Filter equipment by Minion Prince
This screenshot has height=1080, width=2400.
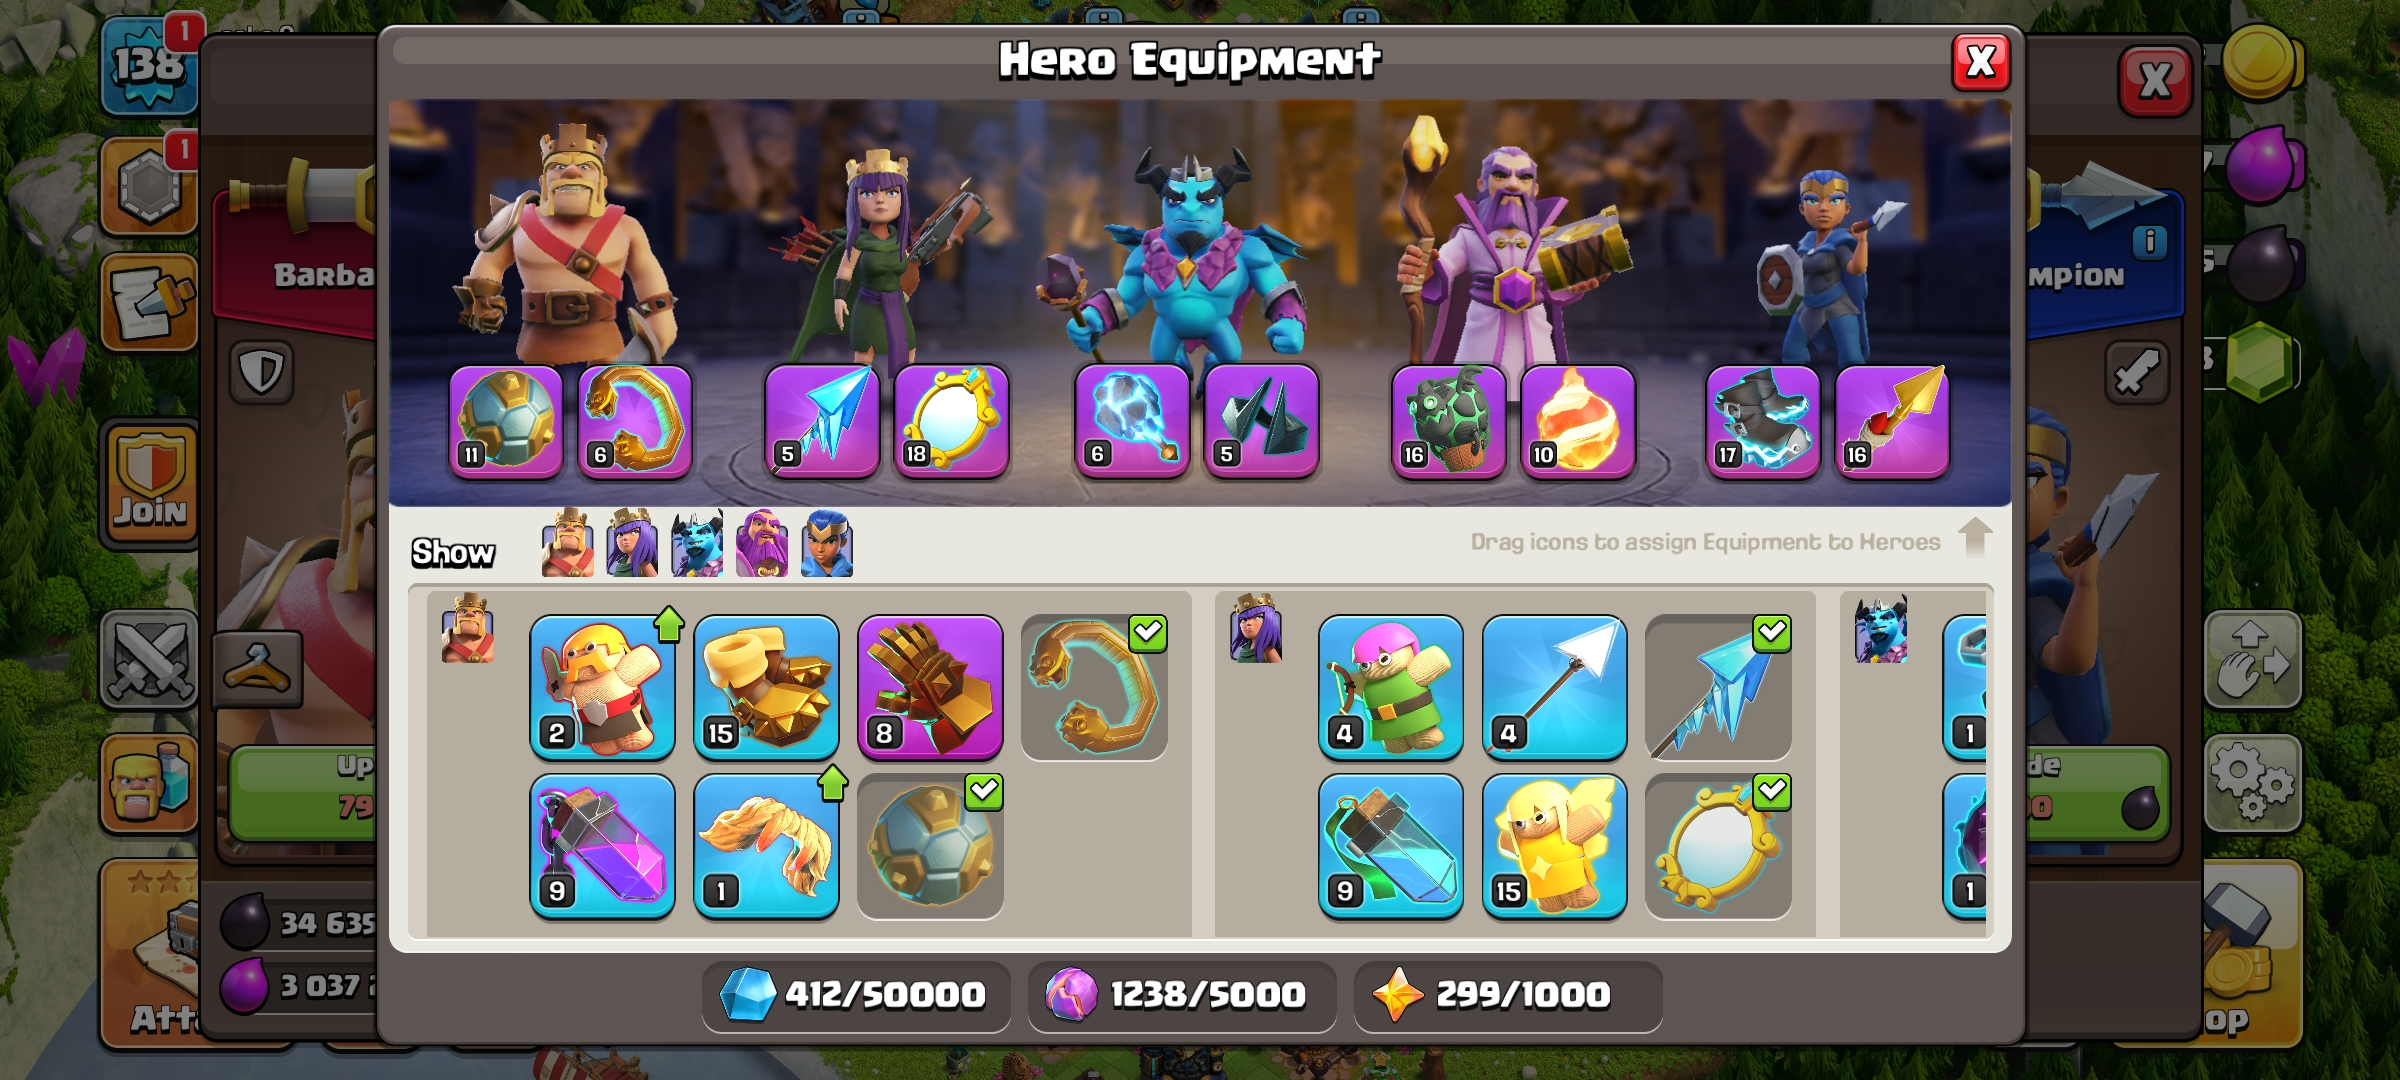tap(697, 543)
